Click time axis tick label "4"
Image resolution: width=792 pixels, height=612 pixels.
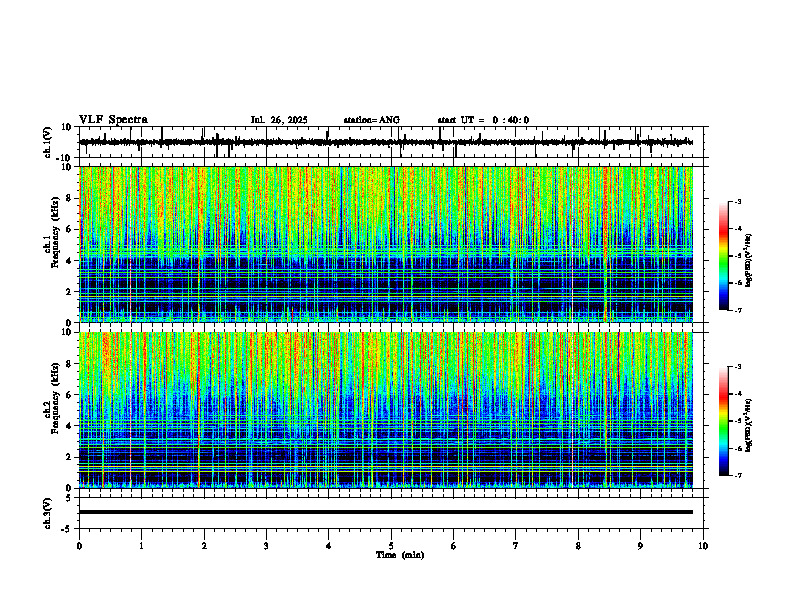(329, 546)
